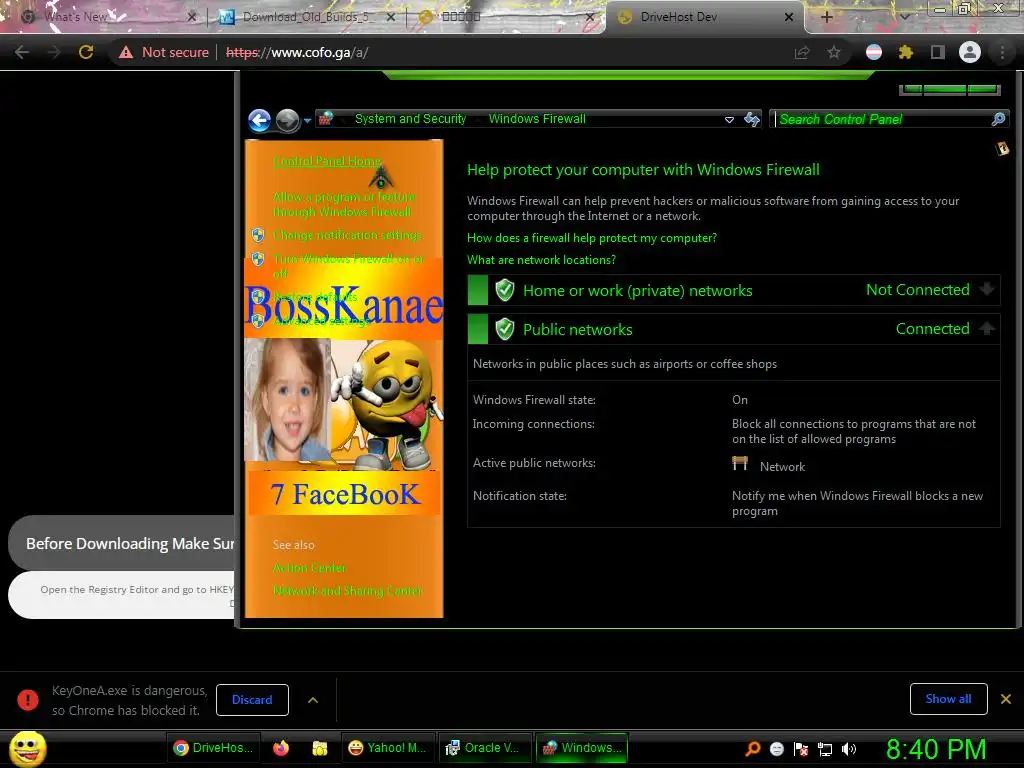Open the recent pages dropdown arrow
This screenshot has height=768, width=1024.
pos(307,121)
